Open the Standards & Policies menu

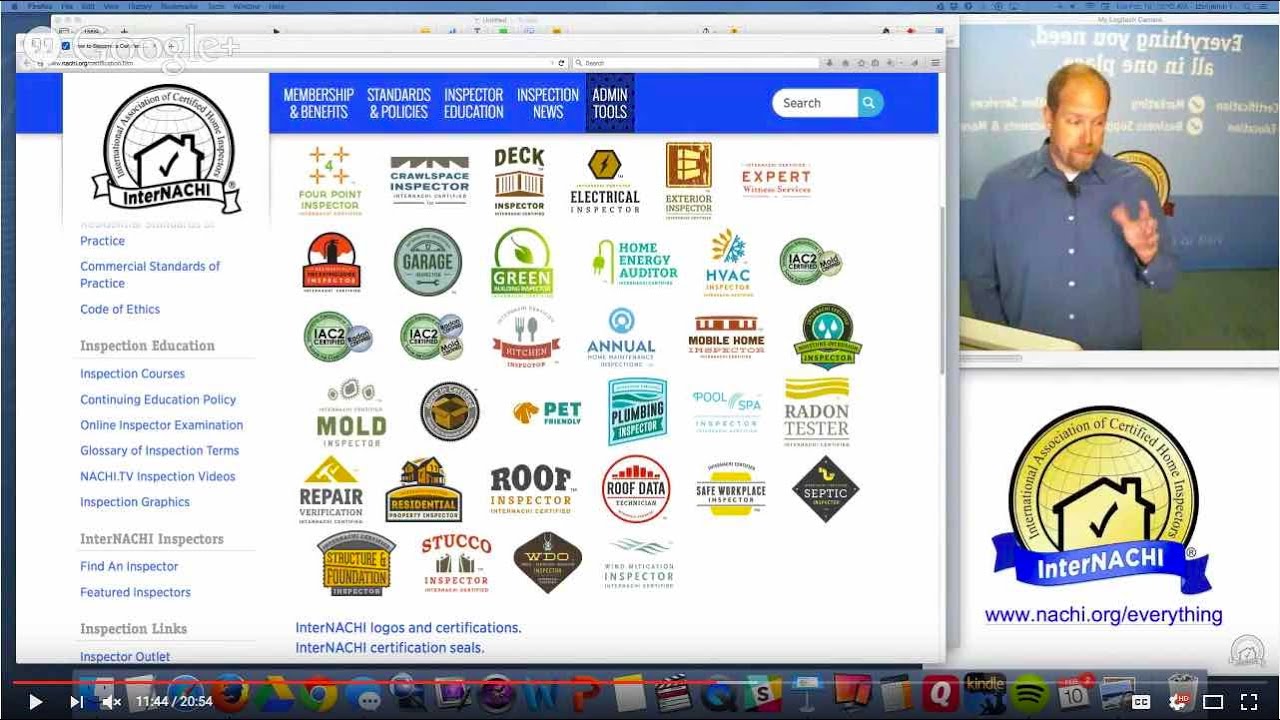(399, 103)
